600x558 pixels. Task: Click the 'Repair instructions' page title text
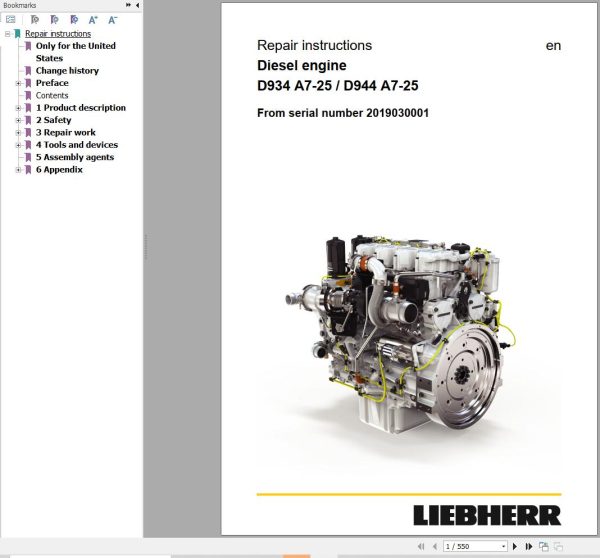pos(314,46)
